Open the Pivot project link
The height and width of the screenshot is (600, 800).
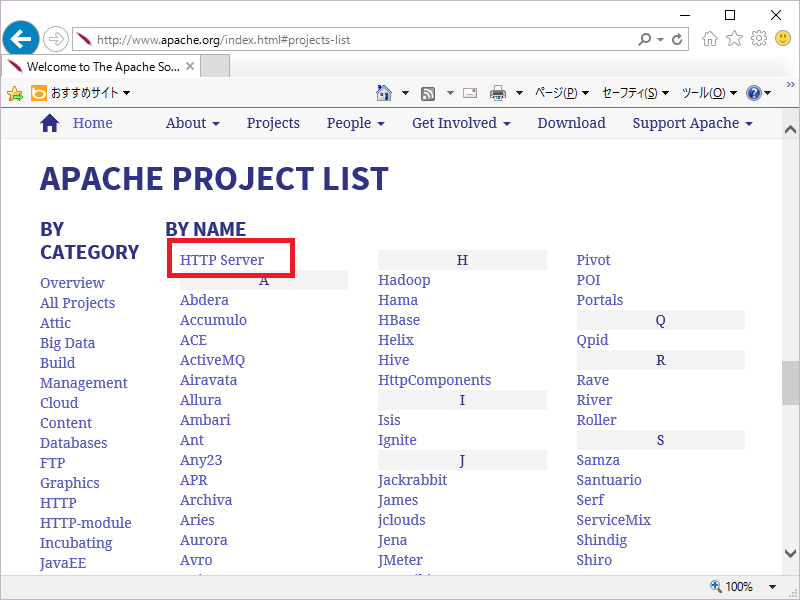point(593,260)
